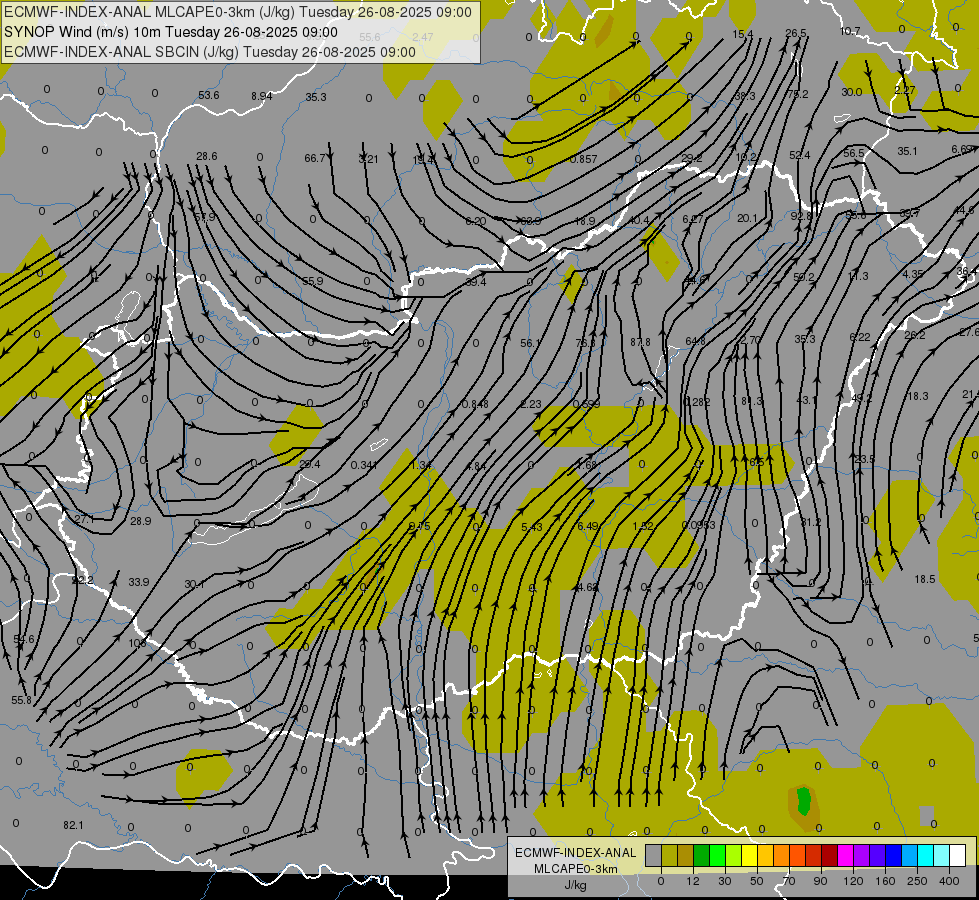Click the dark red legend swatch
979x900 pixels.
(x=830, y=855)
